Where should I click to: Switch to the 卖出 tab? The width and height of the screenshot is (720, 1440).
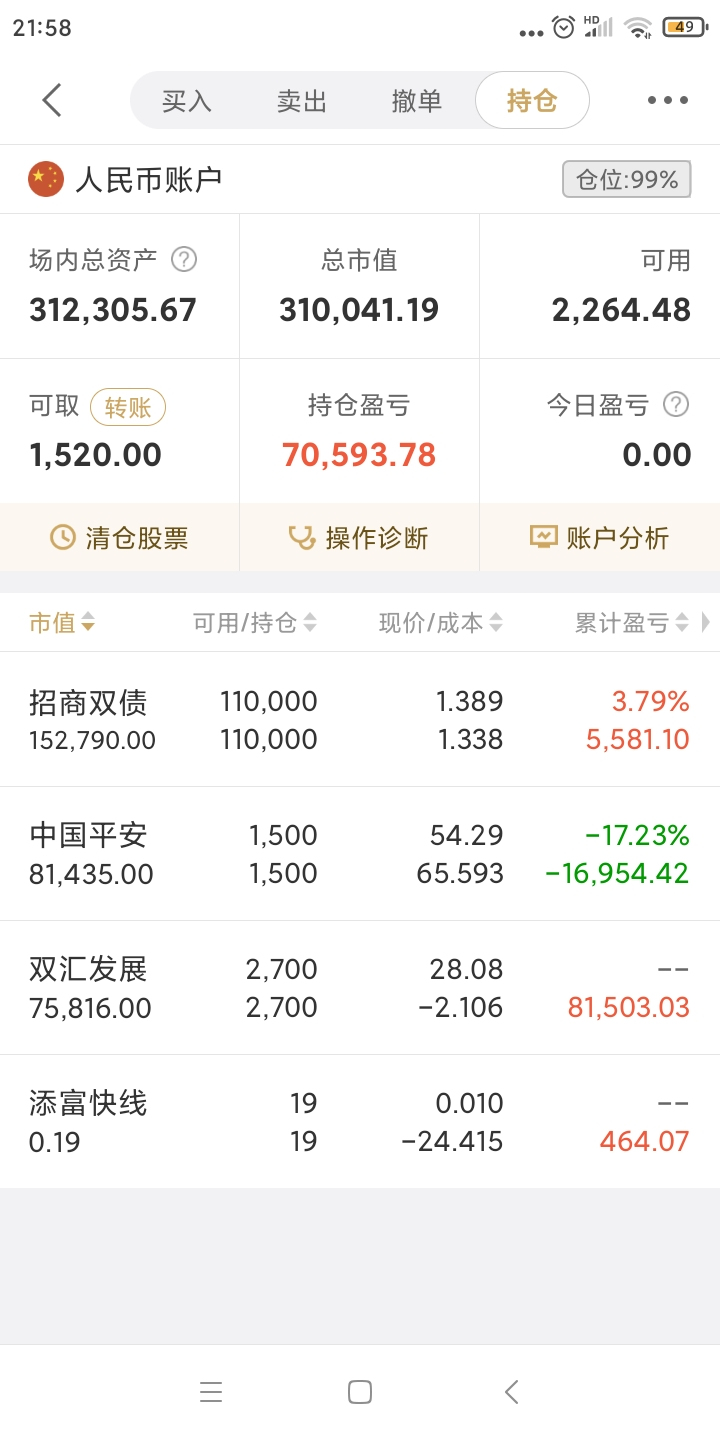[x=302, y=101]
